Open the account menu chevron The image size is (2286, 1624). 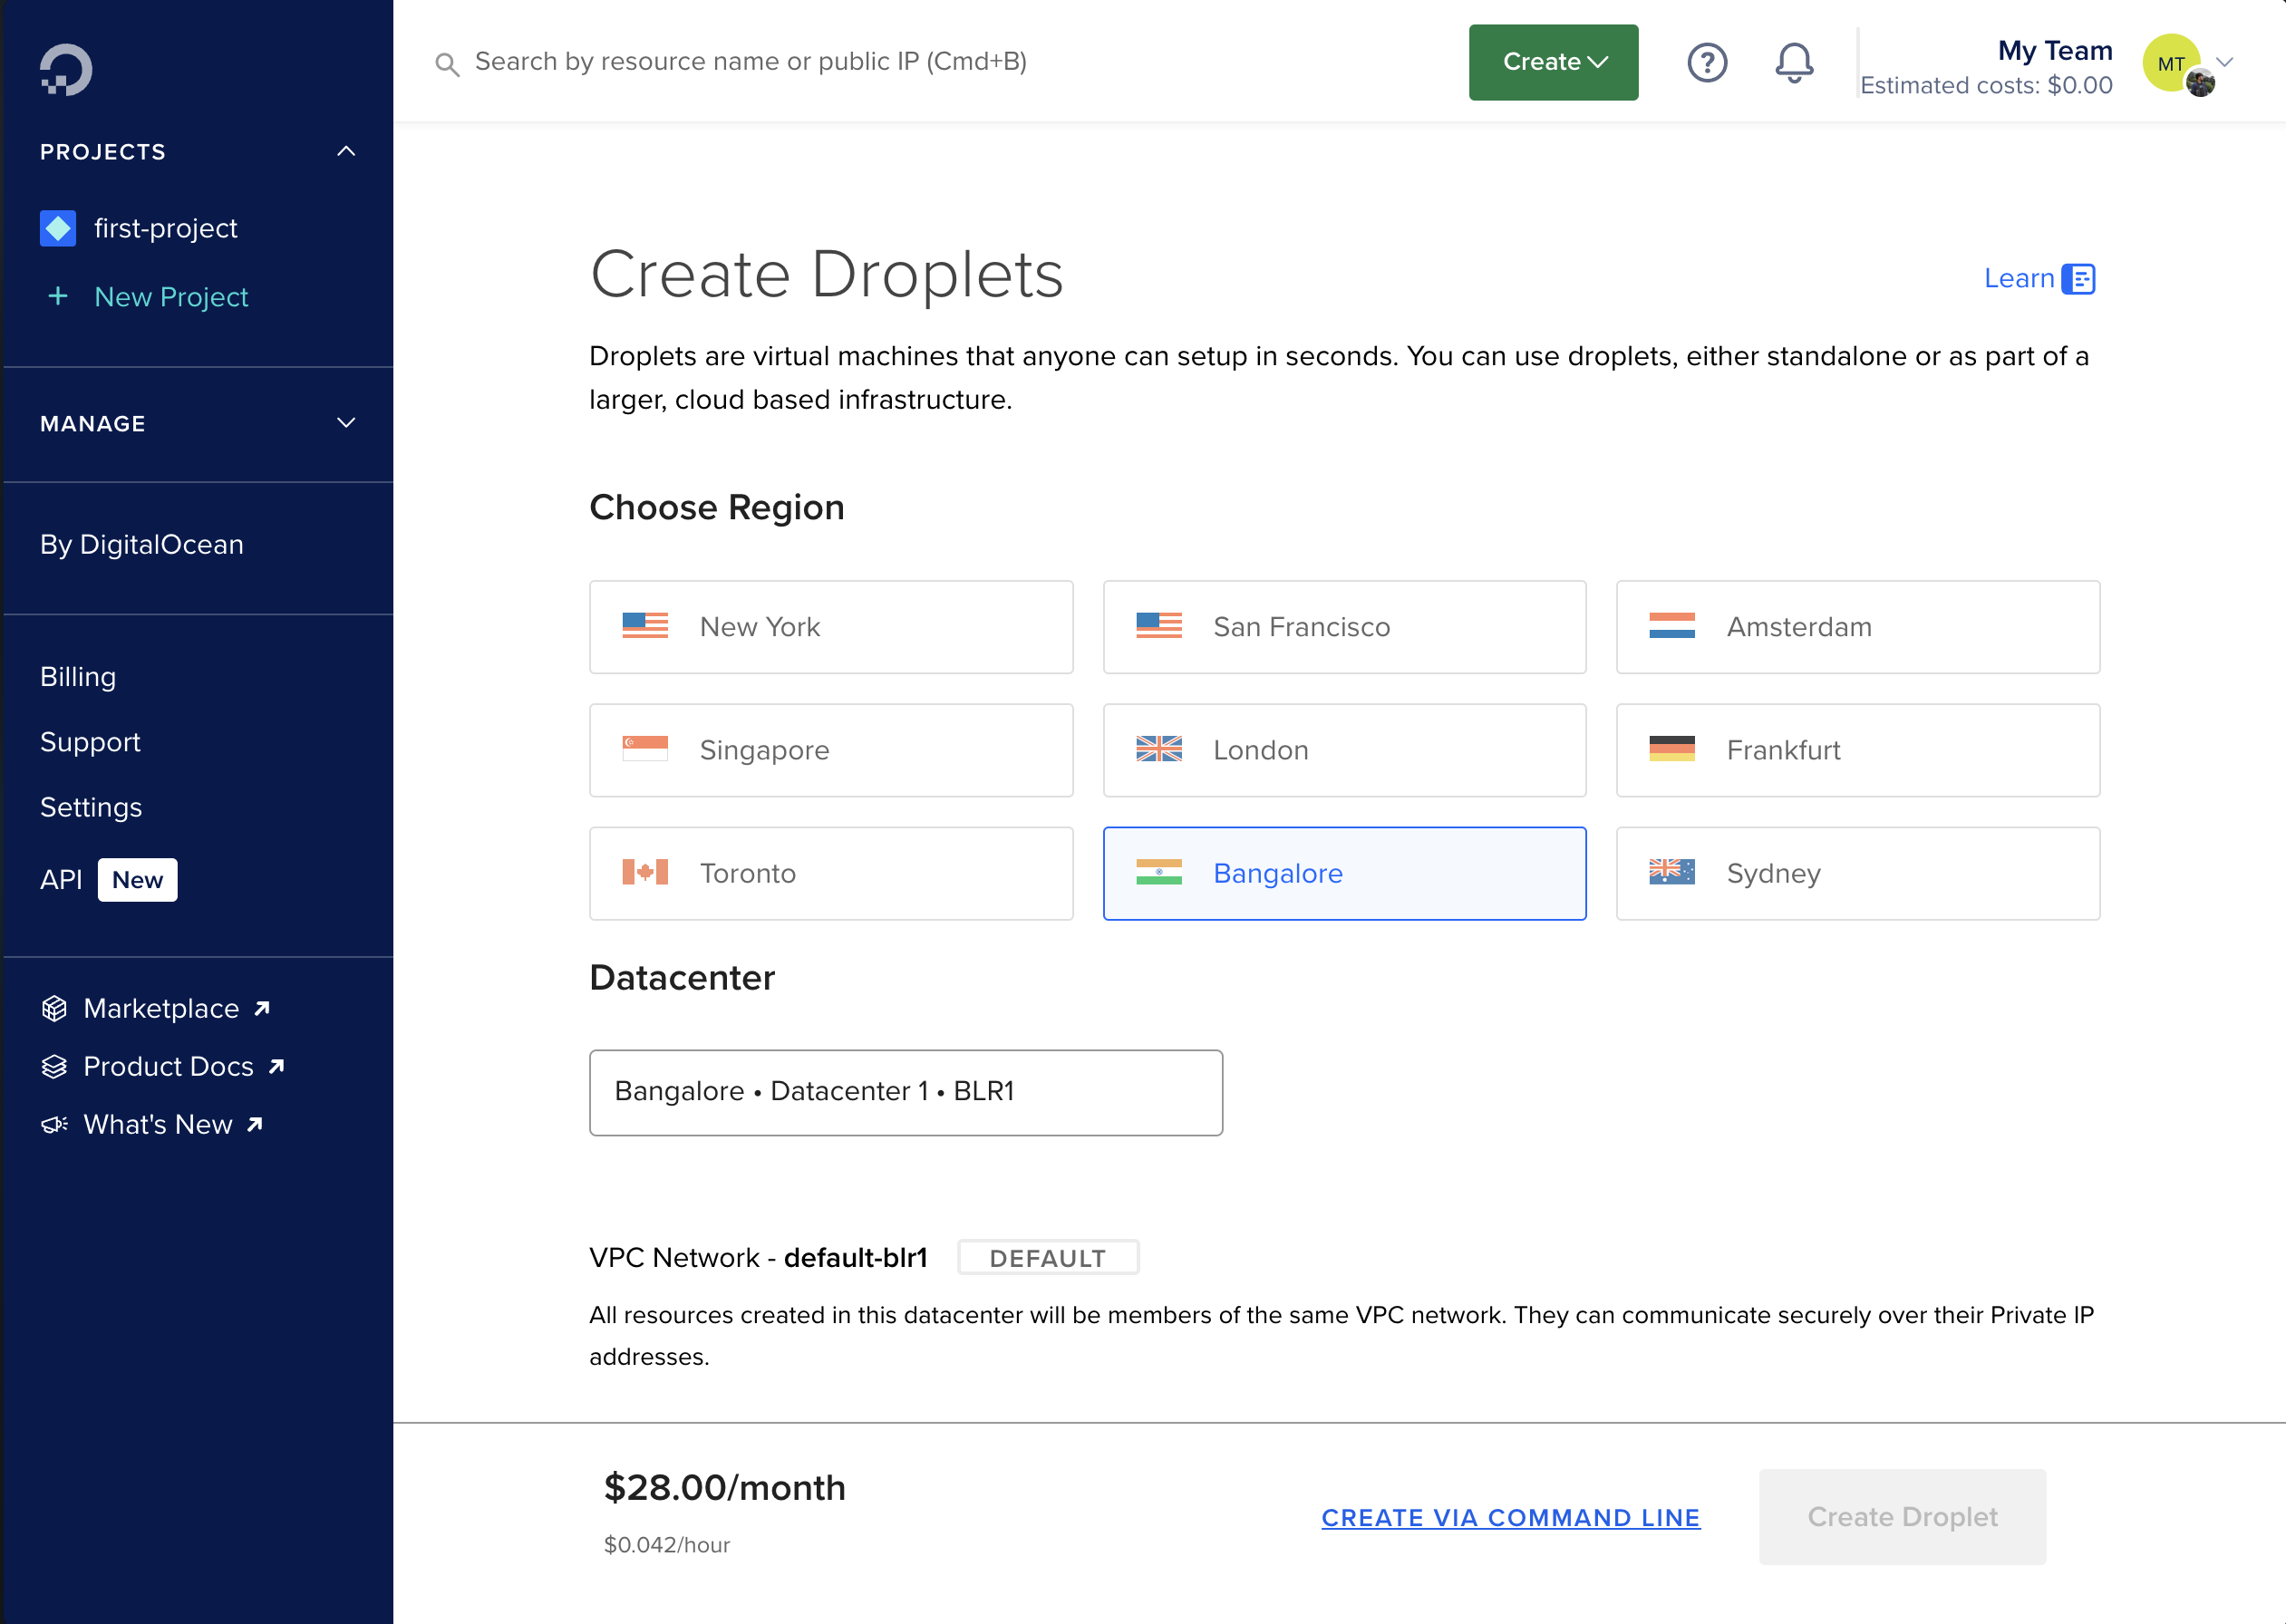(x=2225, y=62)
